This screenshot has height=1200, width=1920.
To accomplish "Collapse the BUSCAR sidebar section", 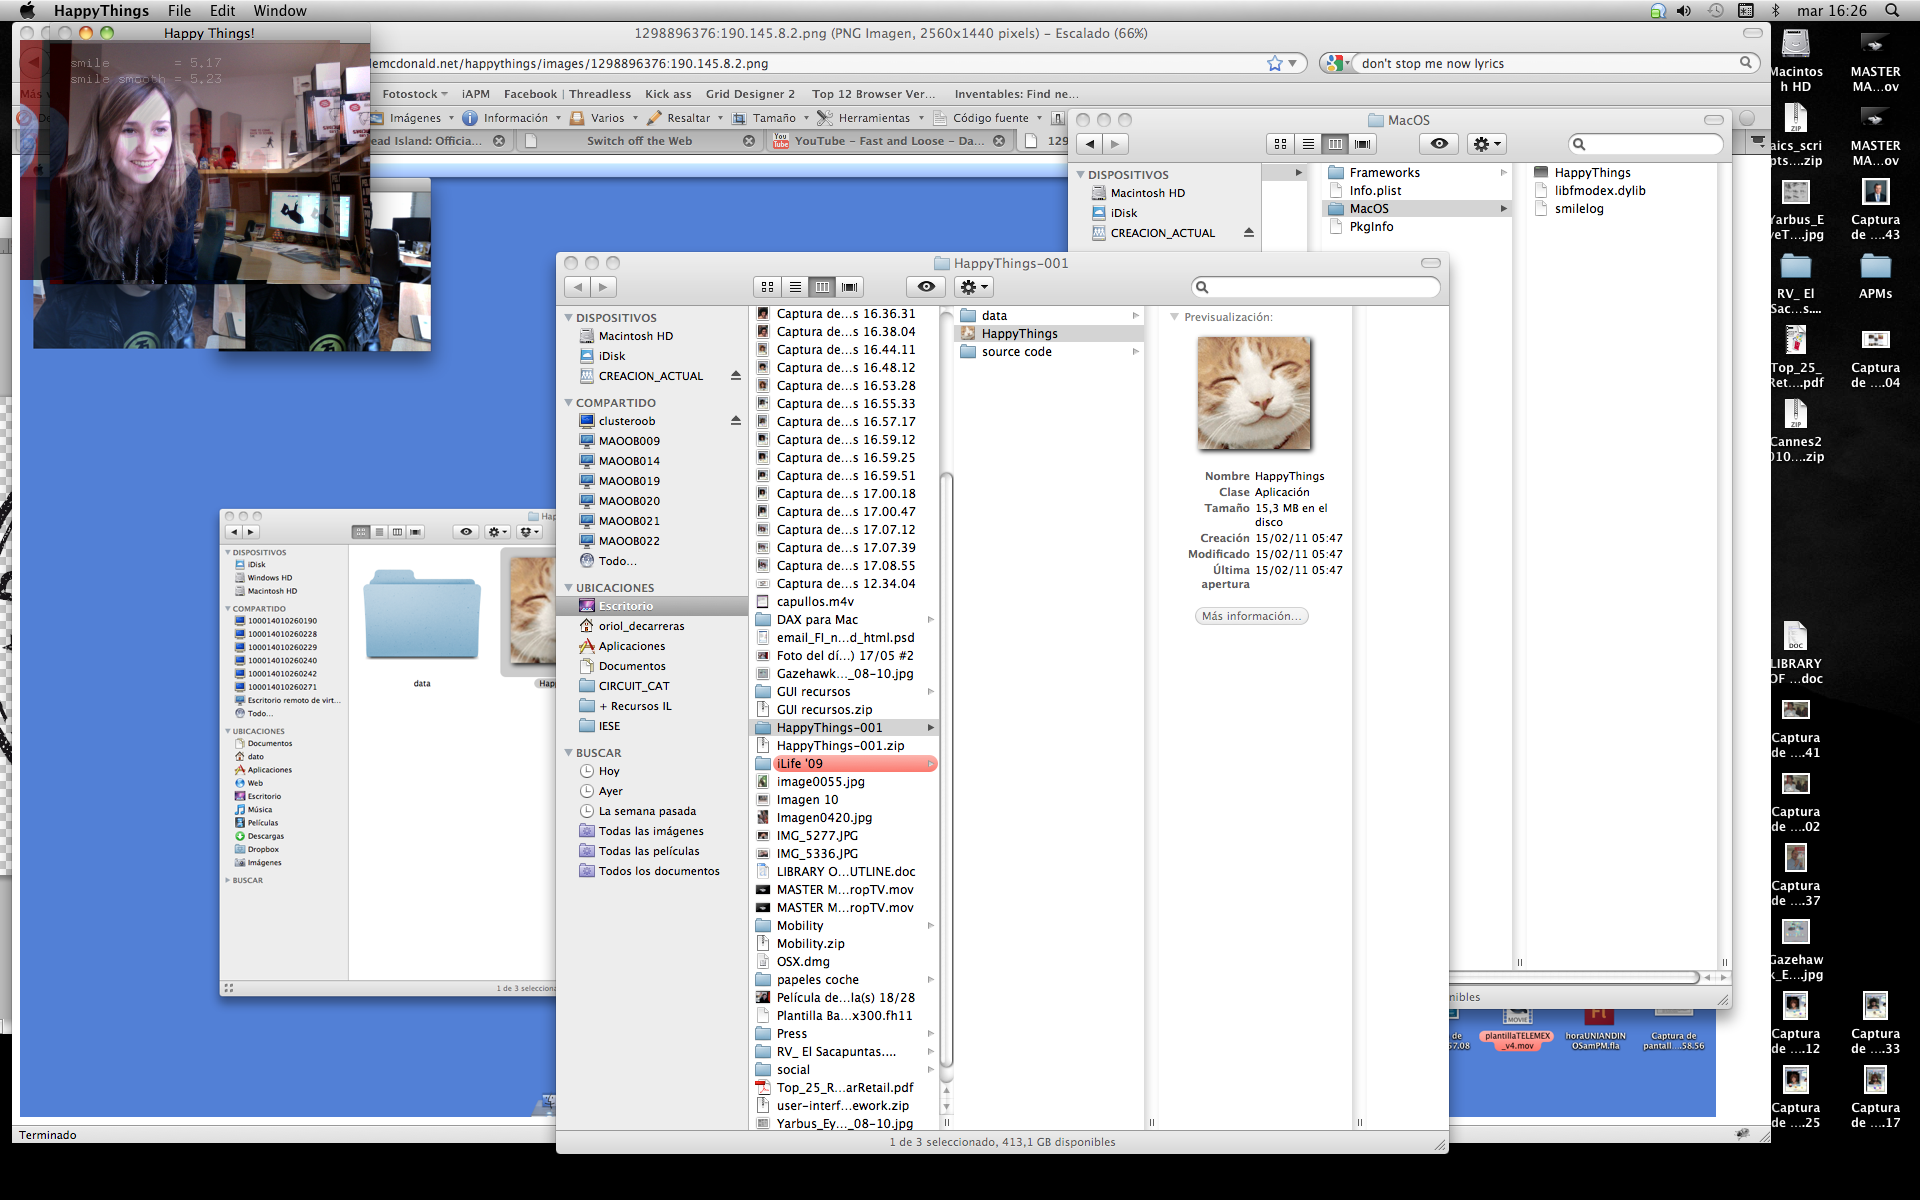I will click(568, 753).
